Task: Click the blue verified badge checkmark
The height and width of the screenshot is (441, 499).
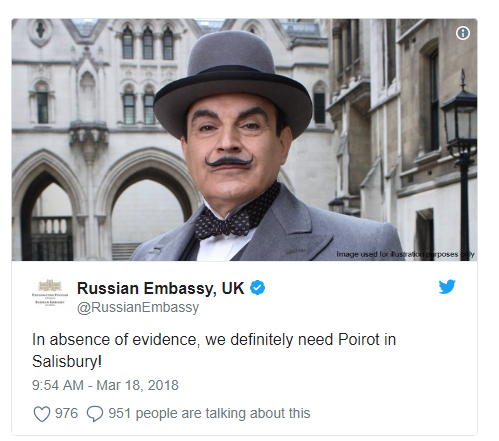Action: pyautogui.click(x=257, y=288)
